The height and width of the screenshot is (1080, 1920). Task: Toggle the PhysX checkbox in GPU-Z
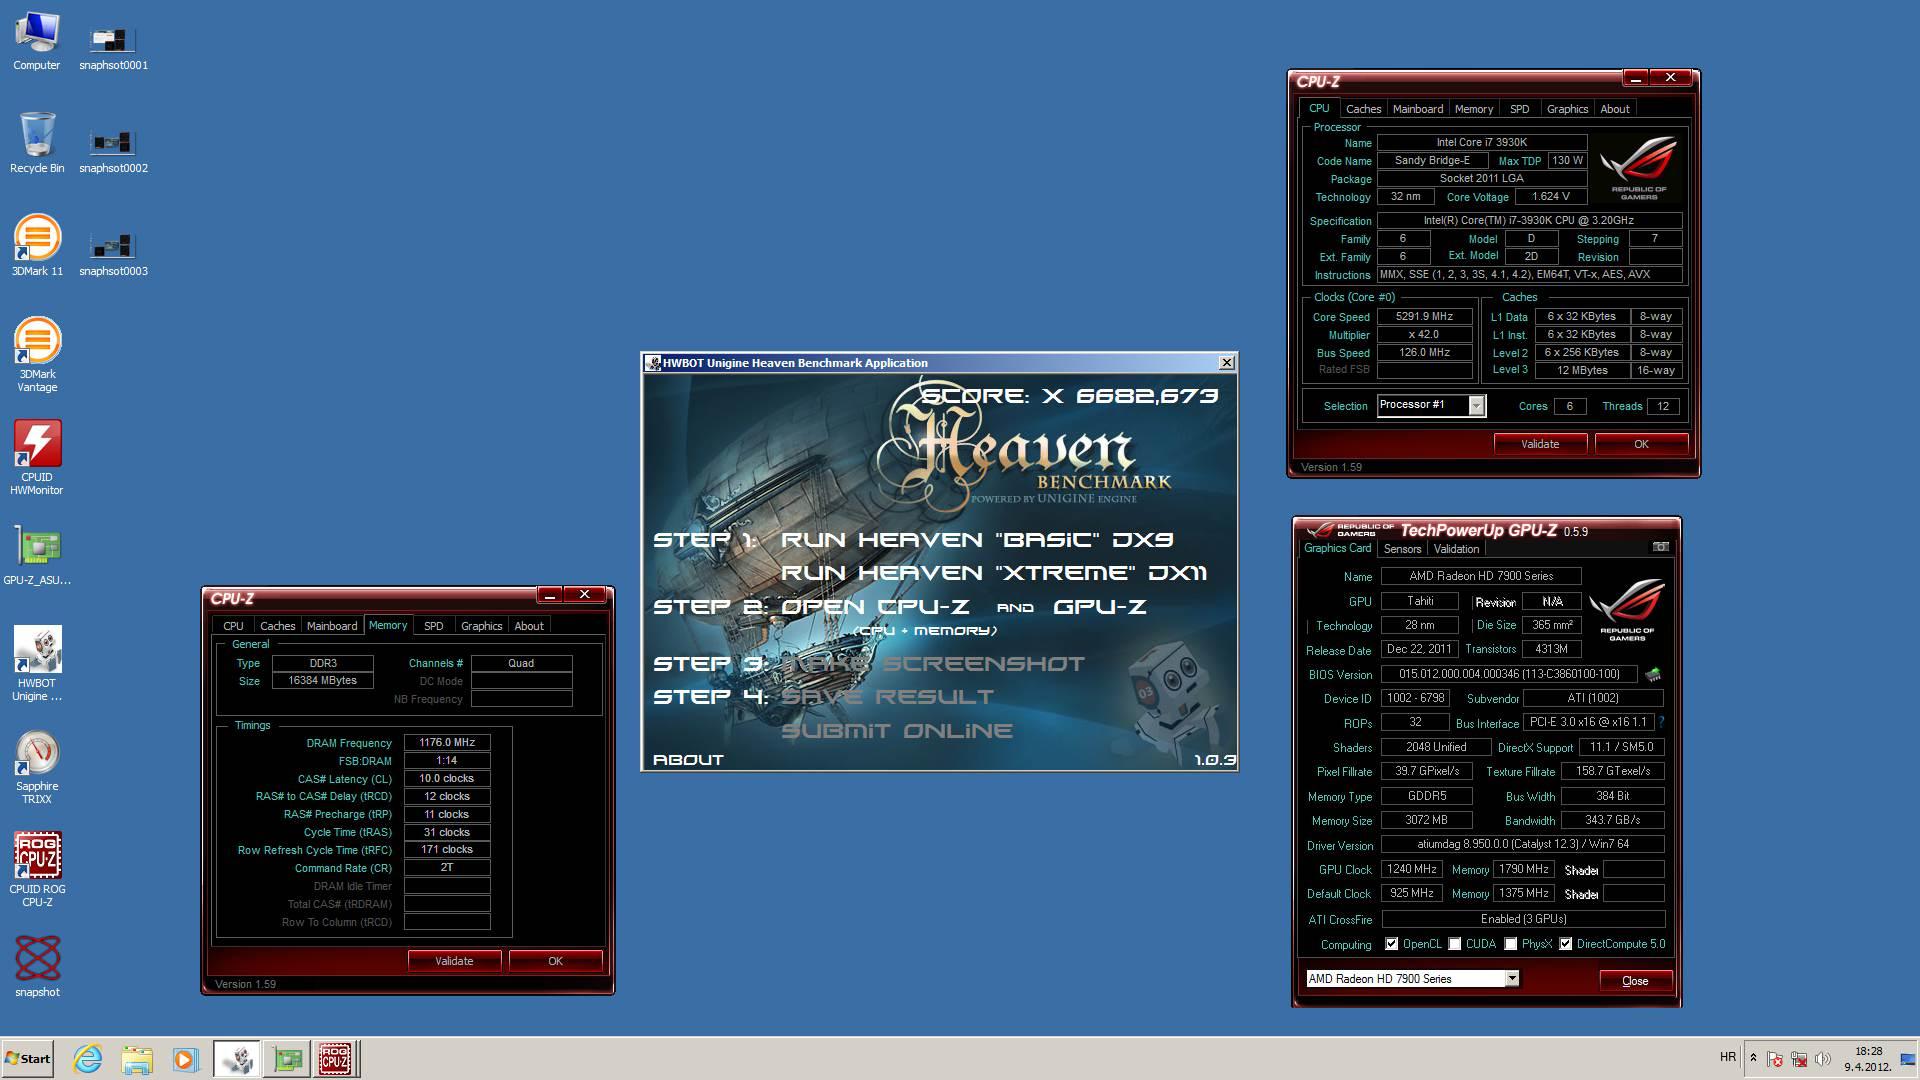[x=1511, y=944]
